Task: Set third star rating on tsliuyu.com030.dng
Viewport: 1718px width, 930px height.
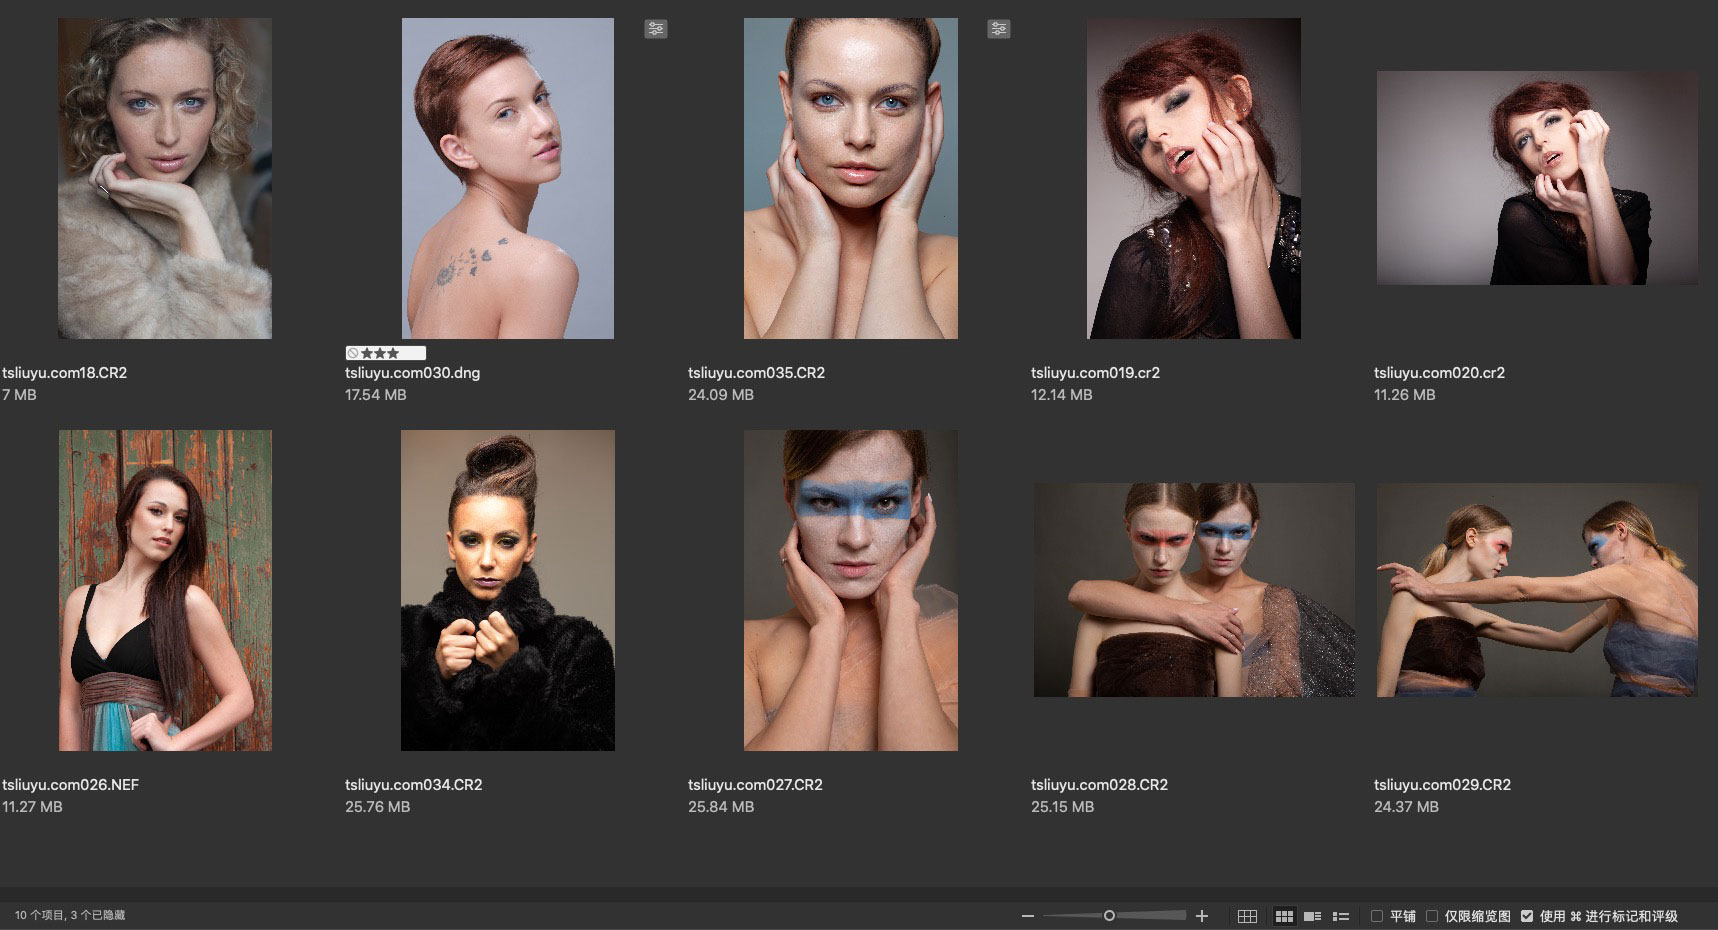Action: (x=393, y=353)
